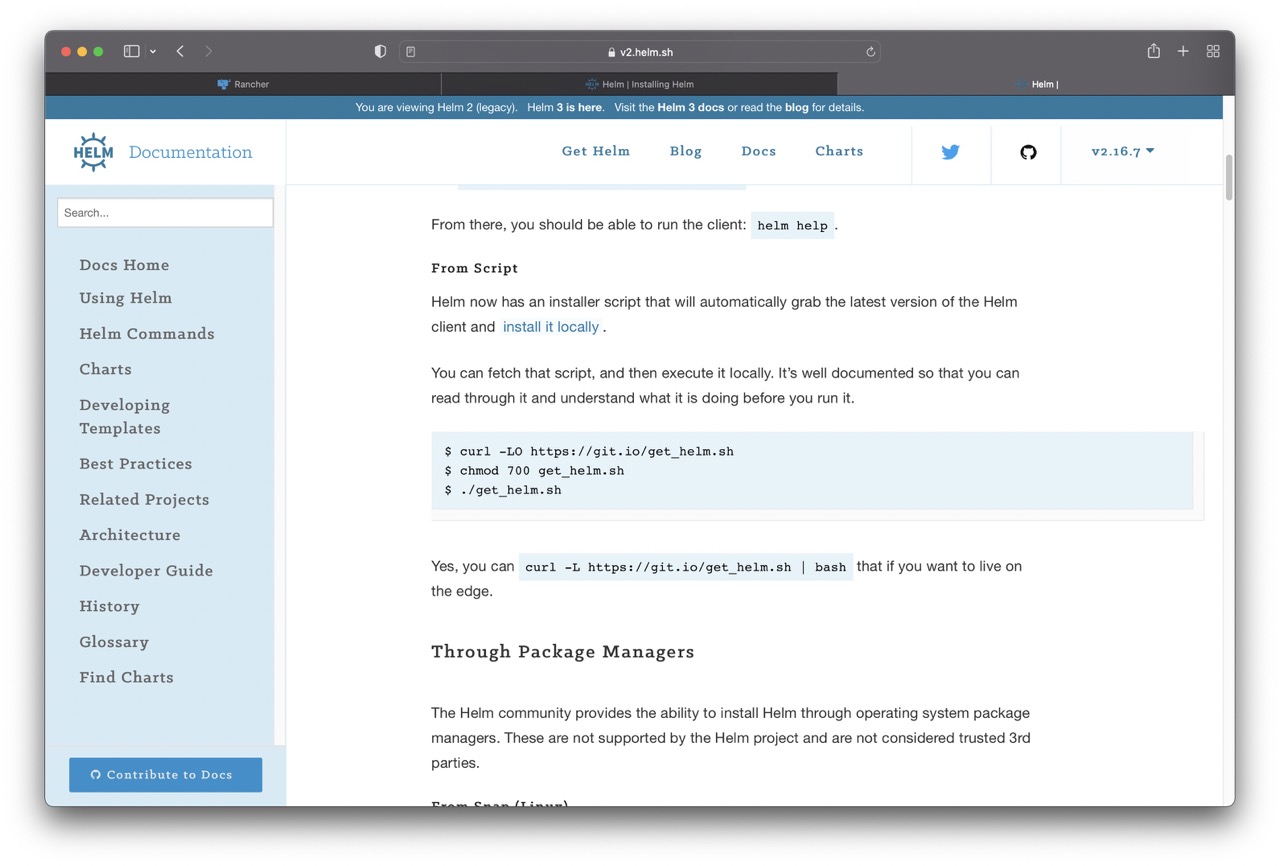Switch to Helm Installing Helm tab
This screenshot has height=866, width=1280.
pyautogui.click(x=639, y=84)
